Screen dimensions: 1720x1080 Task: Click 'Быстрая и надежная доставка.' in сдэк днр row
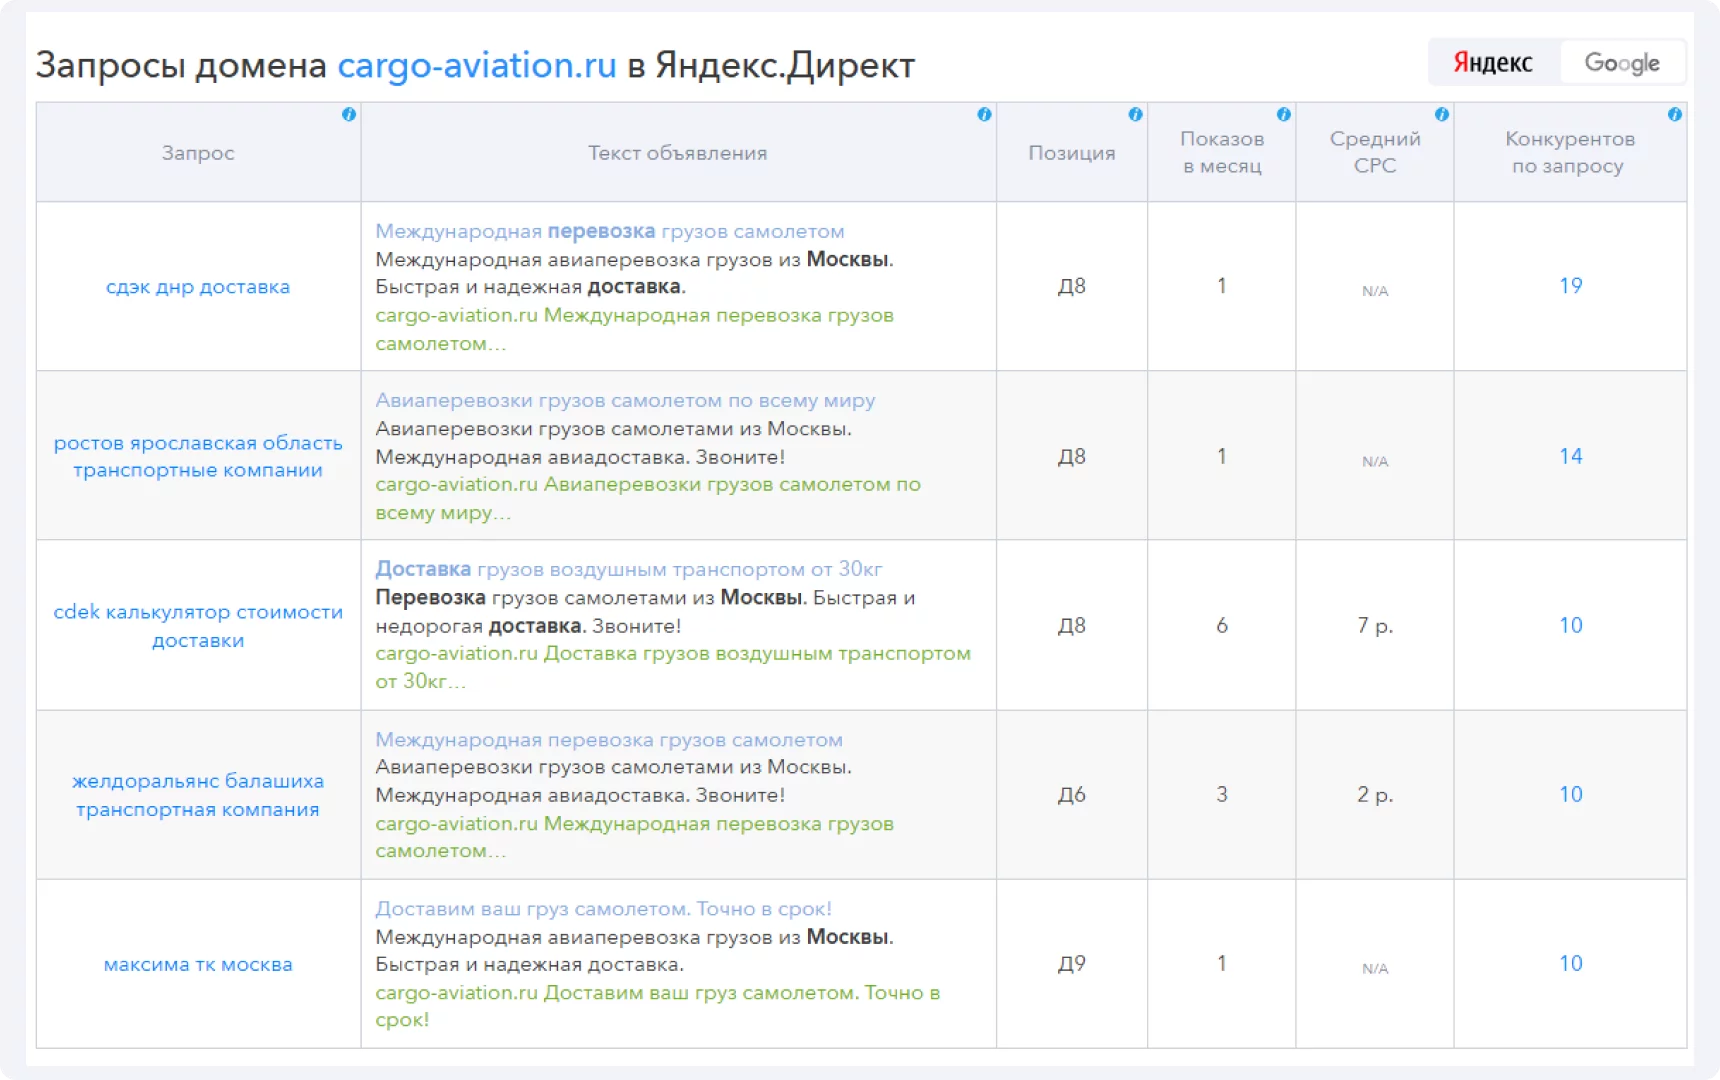tap(530, 287)
